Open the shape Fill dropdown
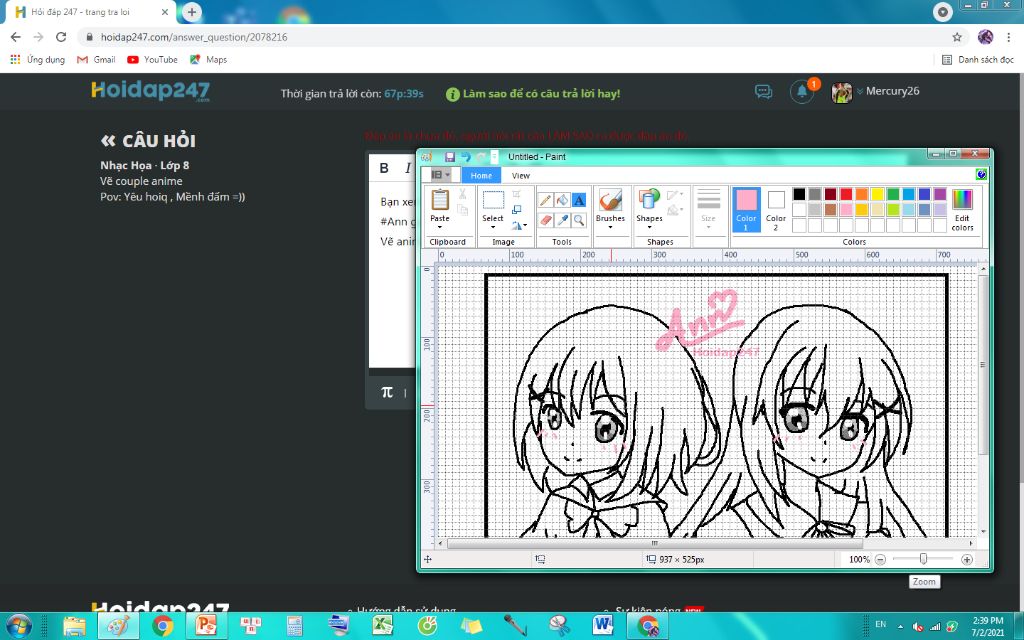This screenshot has width=1024, height=640. pos(675,210)
